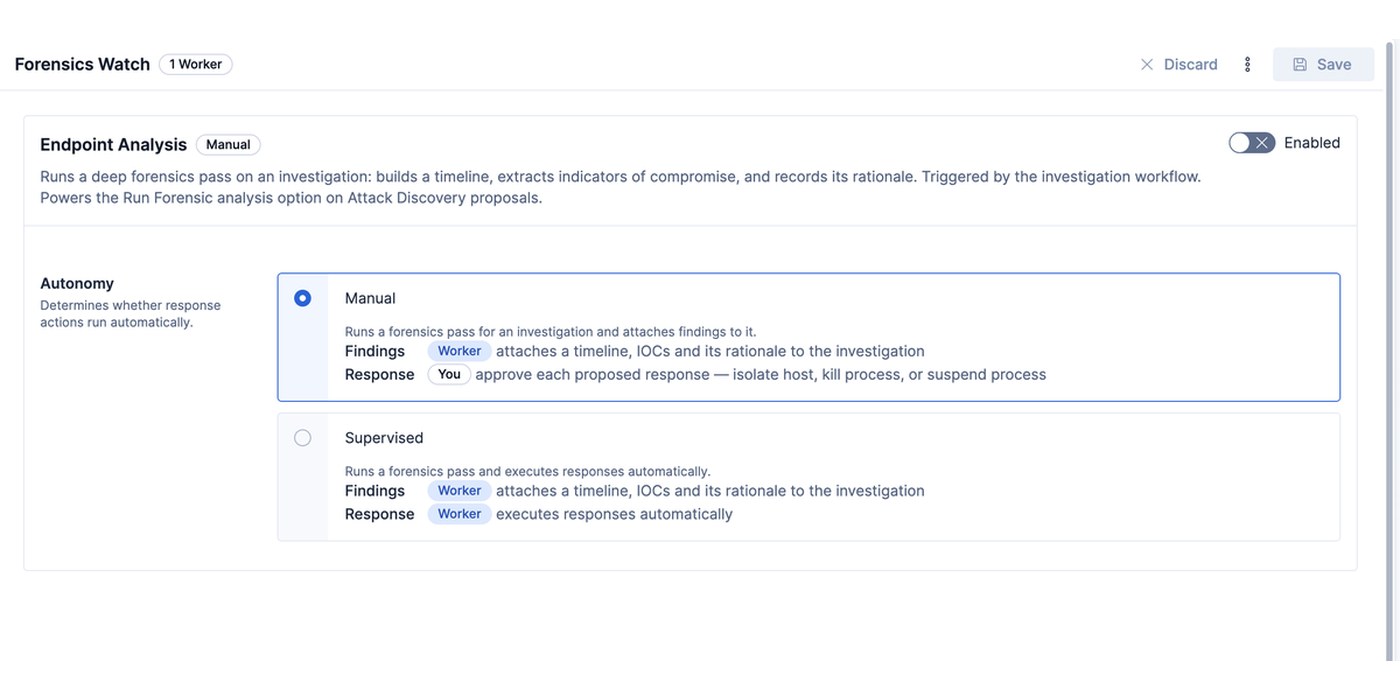
Task: Click the Discard button
Action: (x=1179, y=64)
